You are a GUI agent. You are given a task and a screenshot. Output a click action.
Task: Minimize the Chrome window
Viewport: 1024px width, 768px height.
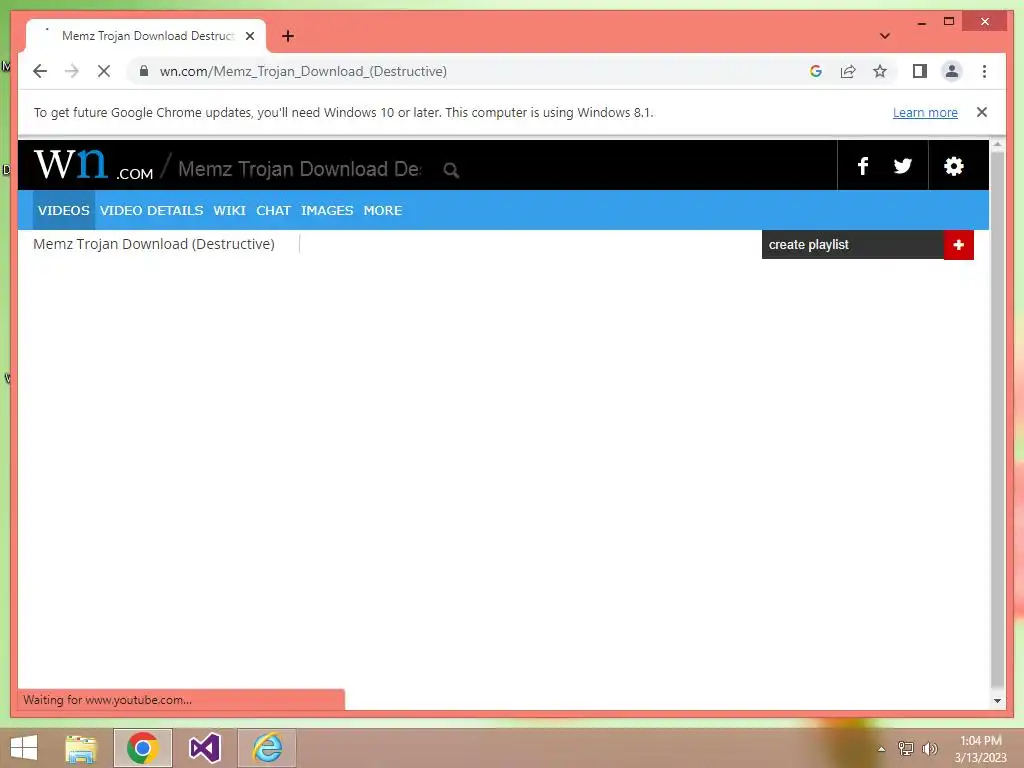click(921, 22)
